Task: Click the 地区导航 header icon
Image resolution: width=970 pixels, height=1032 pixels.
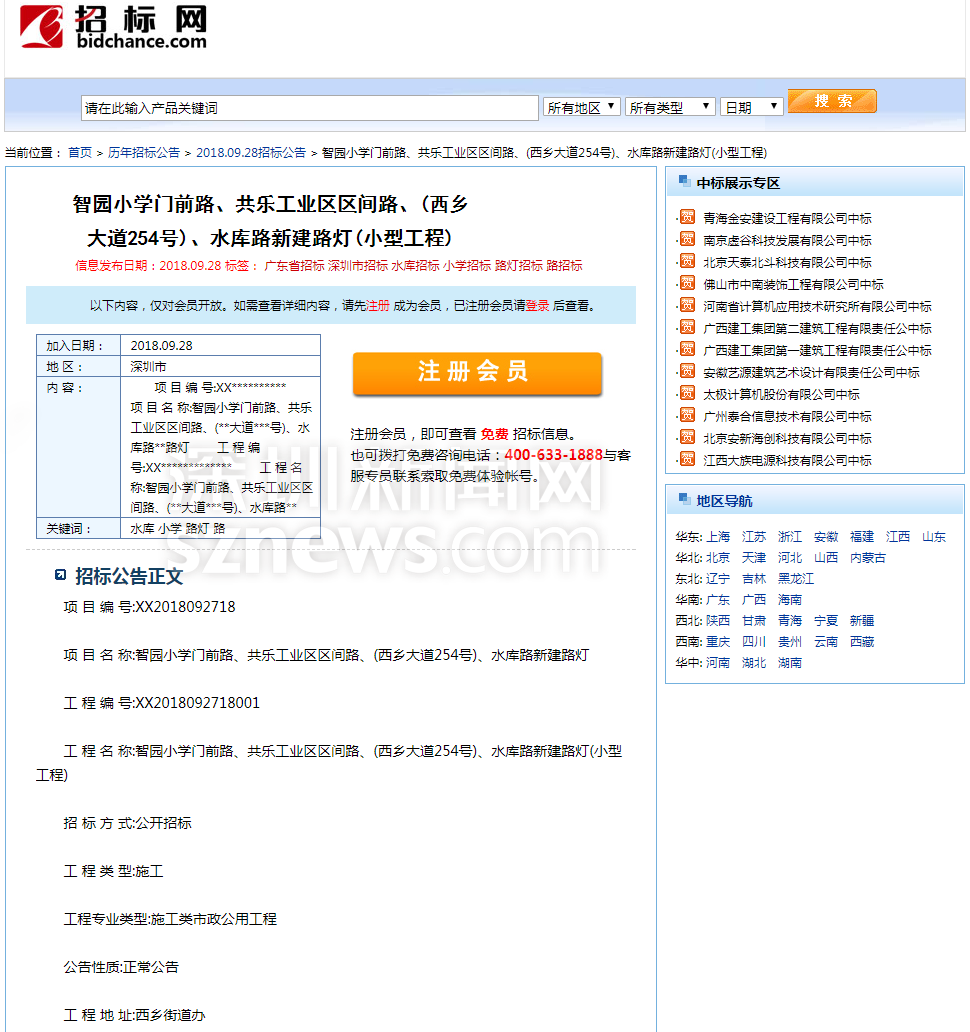Action: (x=684, y=500)
